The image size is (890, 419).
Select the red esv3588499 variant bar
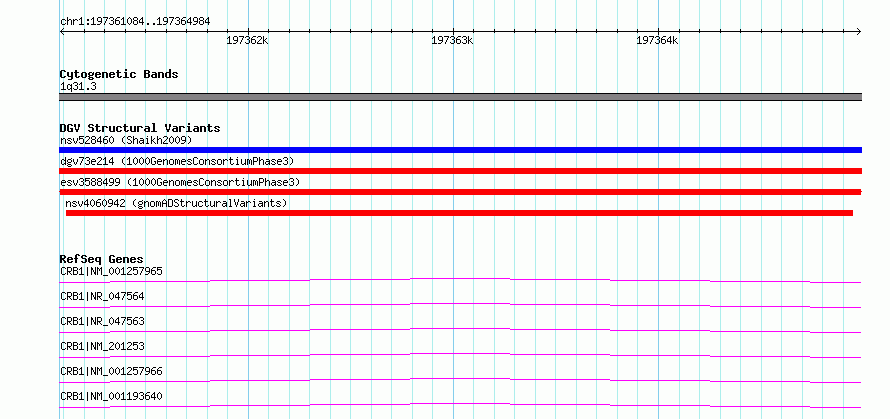point(460,192)
